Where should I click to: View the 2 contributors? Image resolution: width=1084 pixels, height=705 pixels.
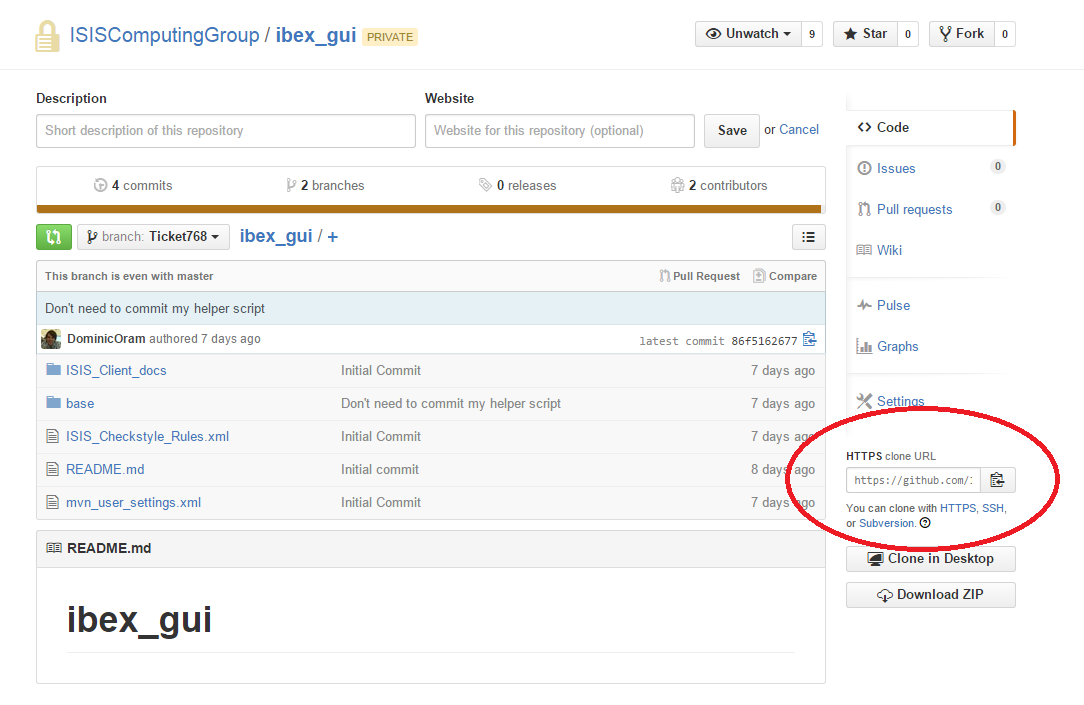tap(719, 185)
